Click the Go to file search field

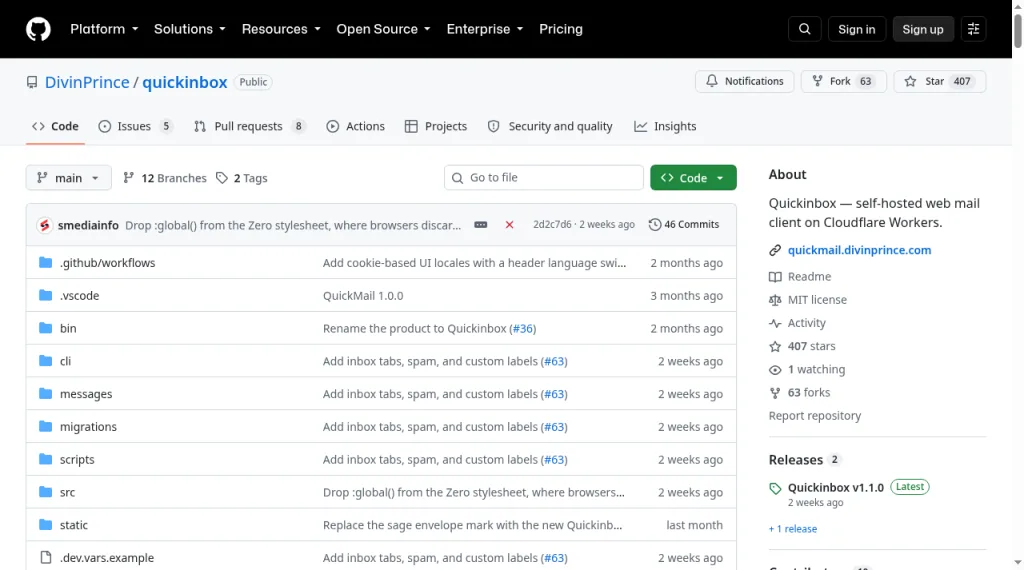pos(543,178)
